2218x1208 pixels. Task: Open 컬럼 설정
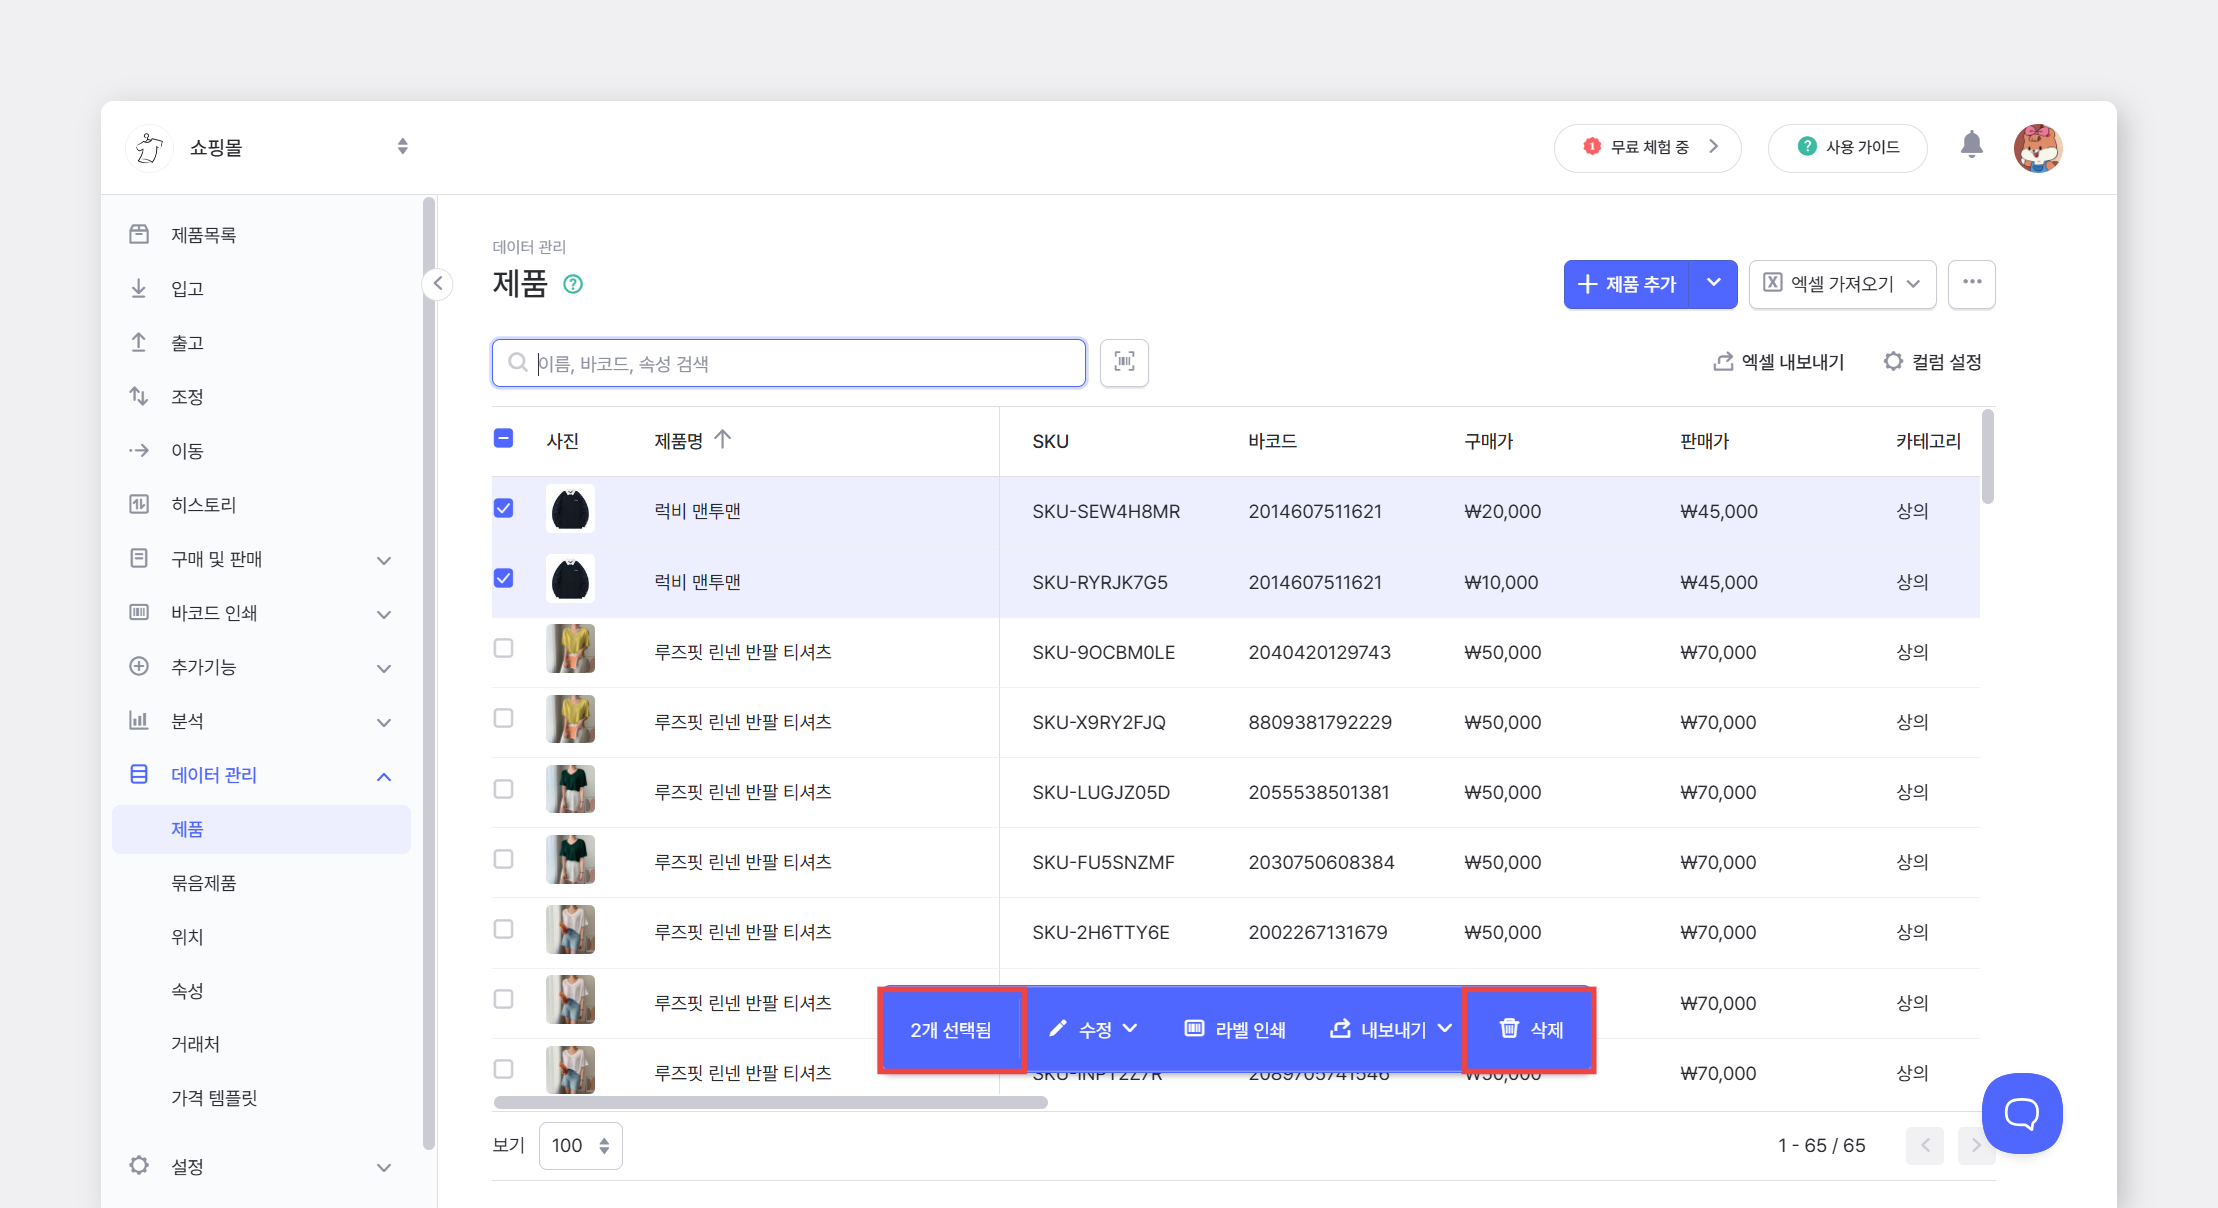1933,362
